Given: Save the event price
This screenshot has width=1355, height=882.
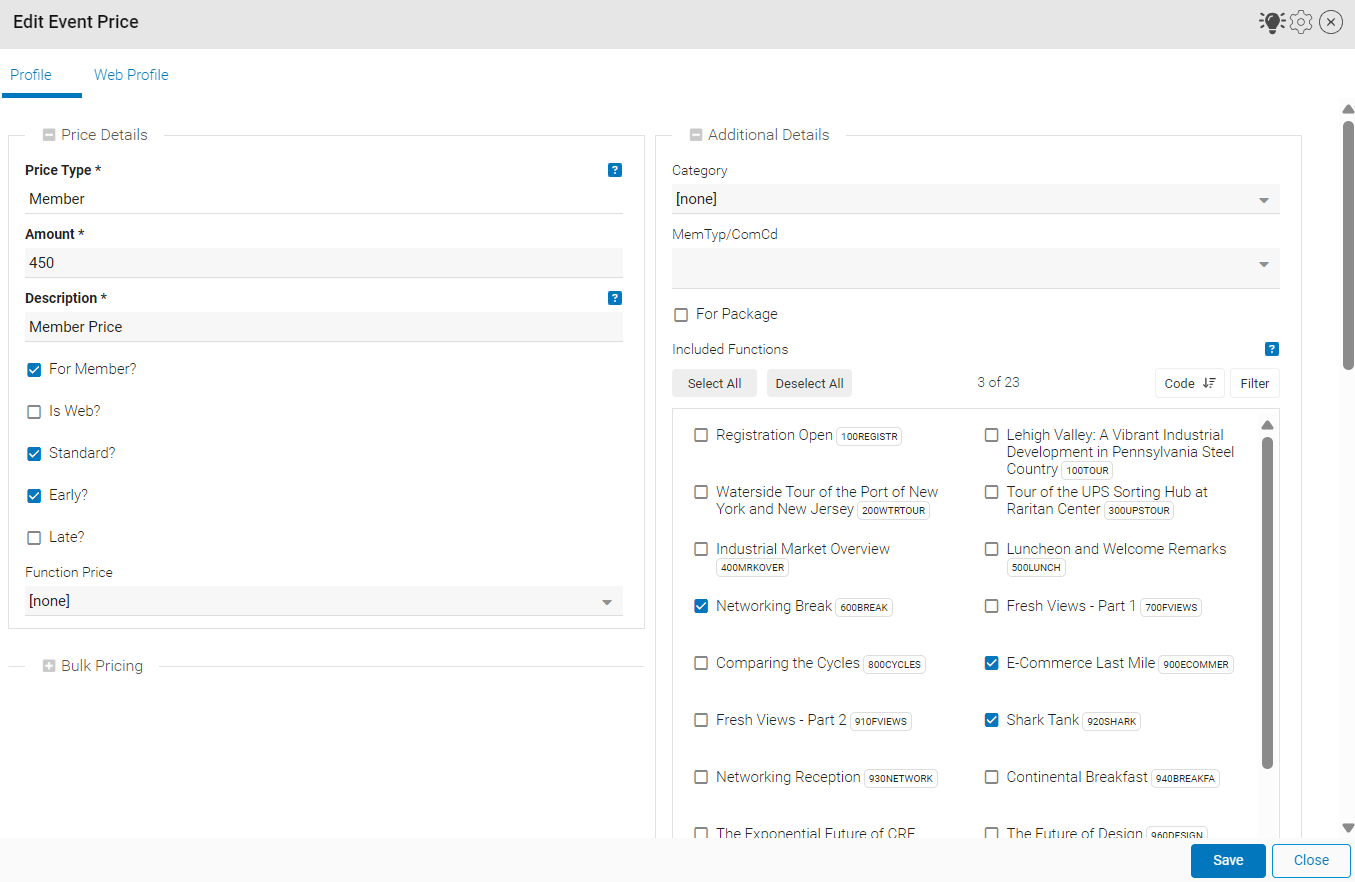Looking at the screenshot, I should pos(1228,860).
